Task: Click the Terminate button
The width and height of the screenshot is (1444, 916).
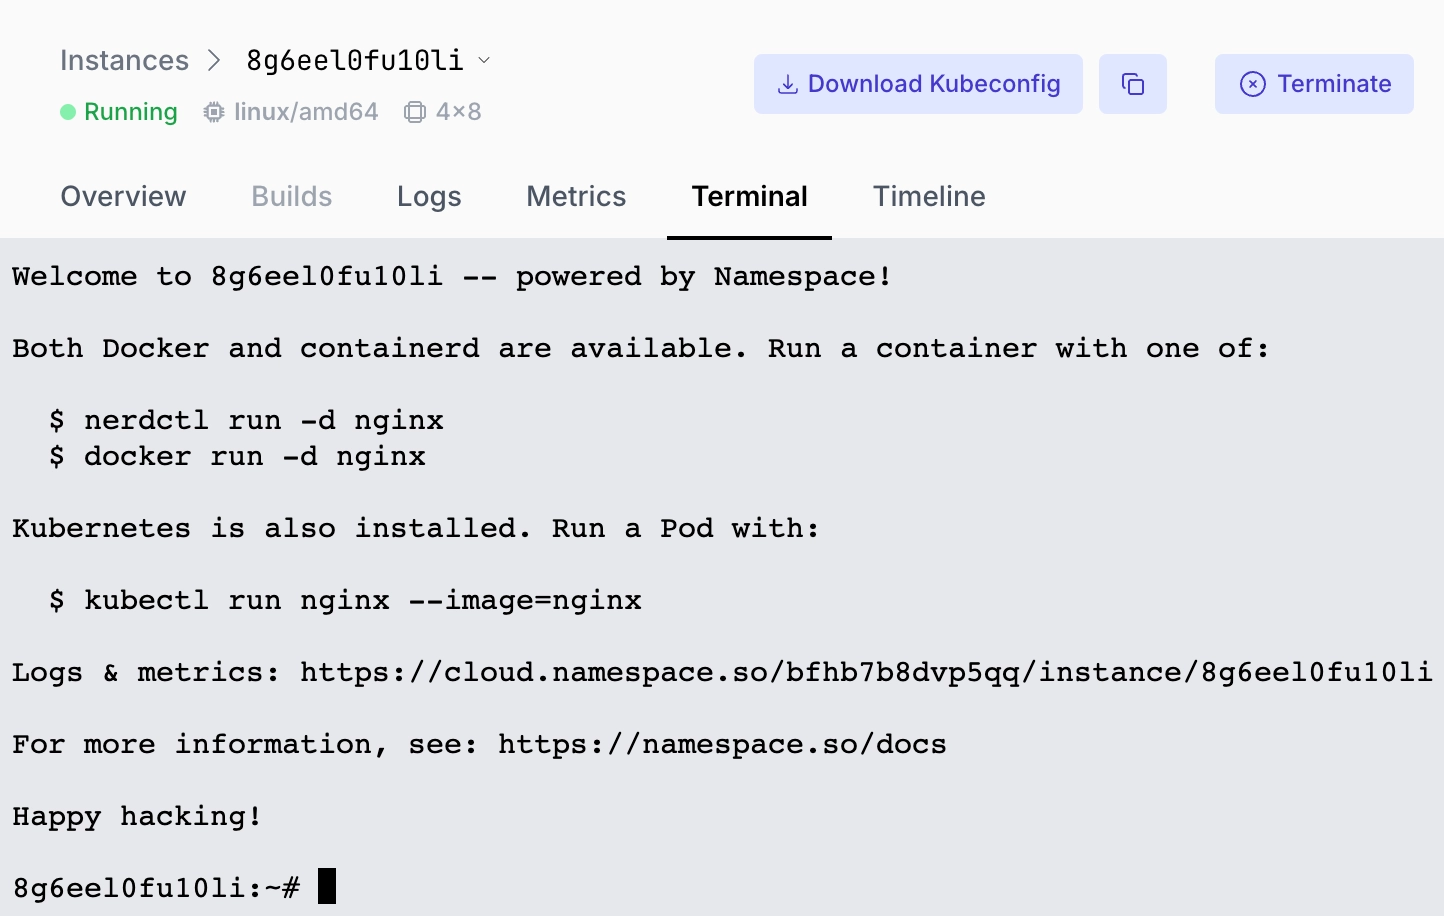Action: pos(1314,84)
